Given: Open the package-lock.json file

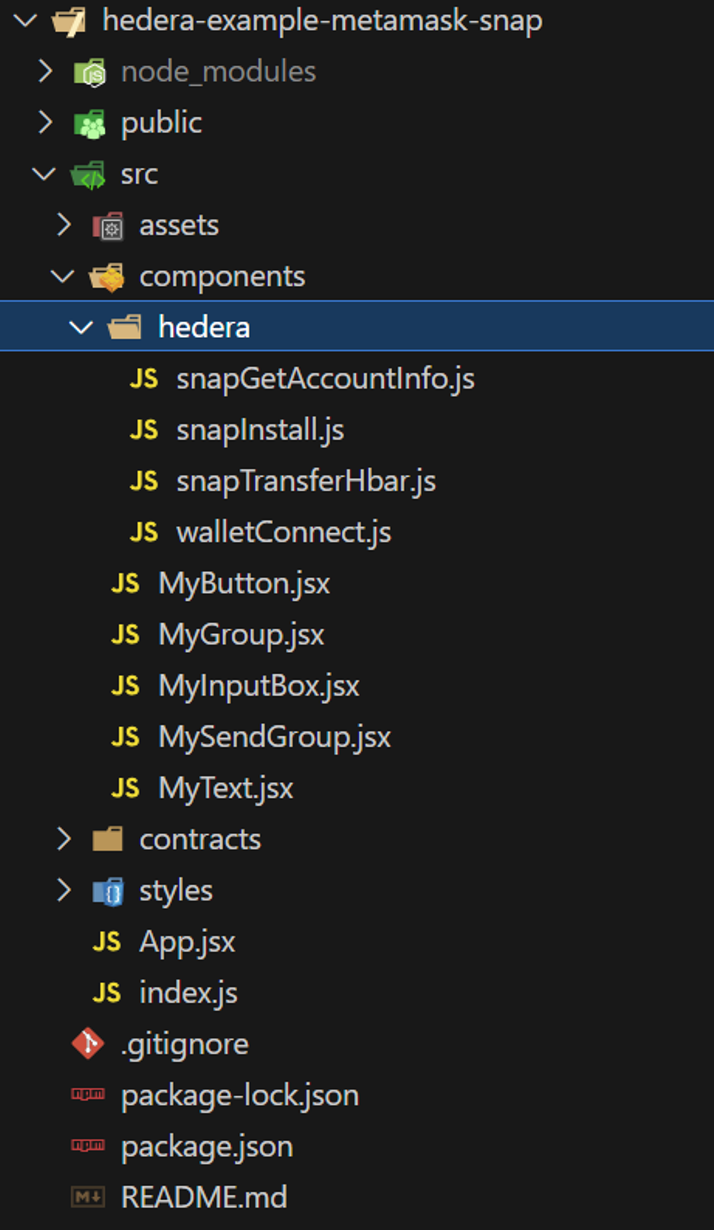Looking at the screenshot, I should [239, 1095].
